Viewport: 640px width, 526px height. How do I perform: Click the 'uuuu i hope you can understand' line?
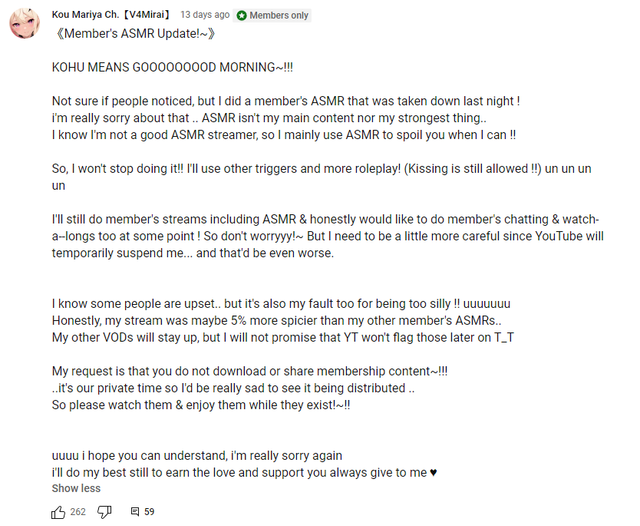(x=197, y=456)
